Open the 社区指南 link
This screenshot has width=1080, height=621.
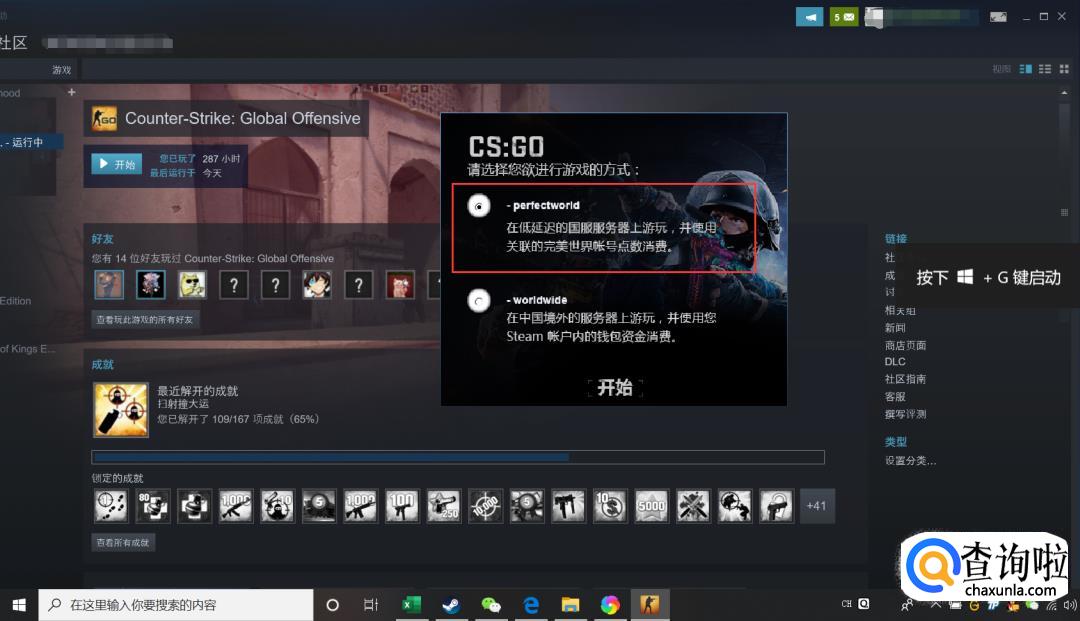click(x=905, y=379)
